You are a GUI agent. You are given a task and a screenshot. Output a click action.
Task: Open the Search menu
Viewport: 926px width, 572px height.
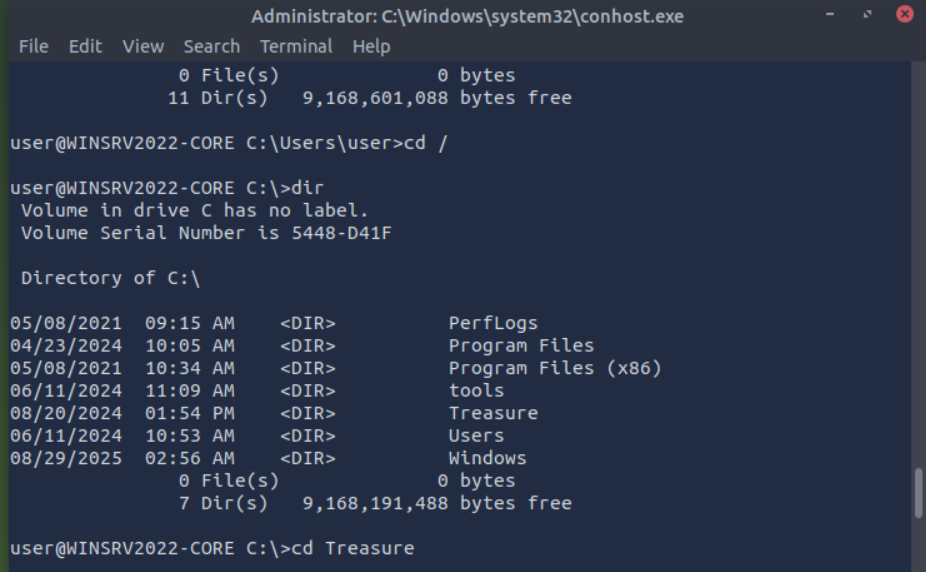pyautogui.click(x=211, y=46)
